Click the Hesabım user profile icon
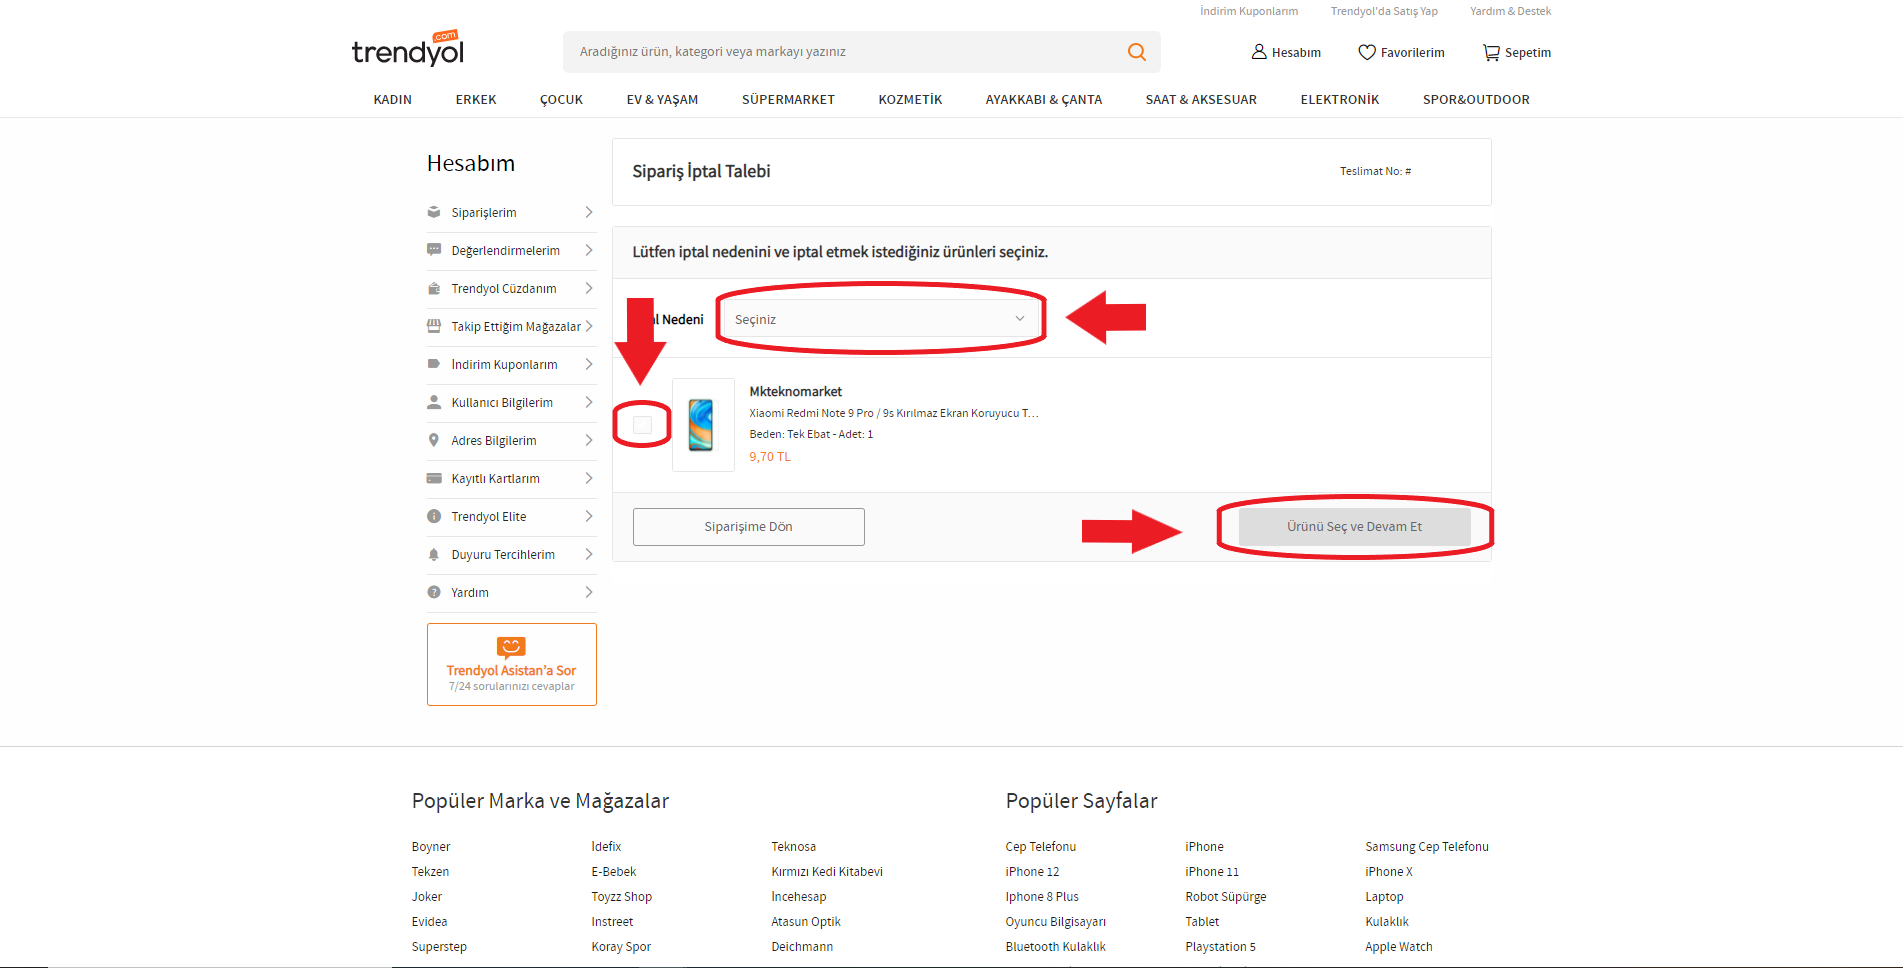Screen dimensions: 1903x968 [1259, 52]
